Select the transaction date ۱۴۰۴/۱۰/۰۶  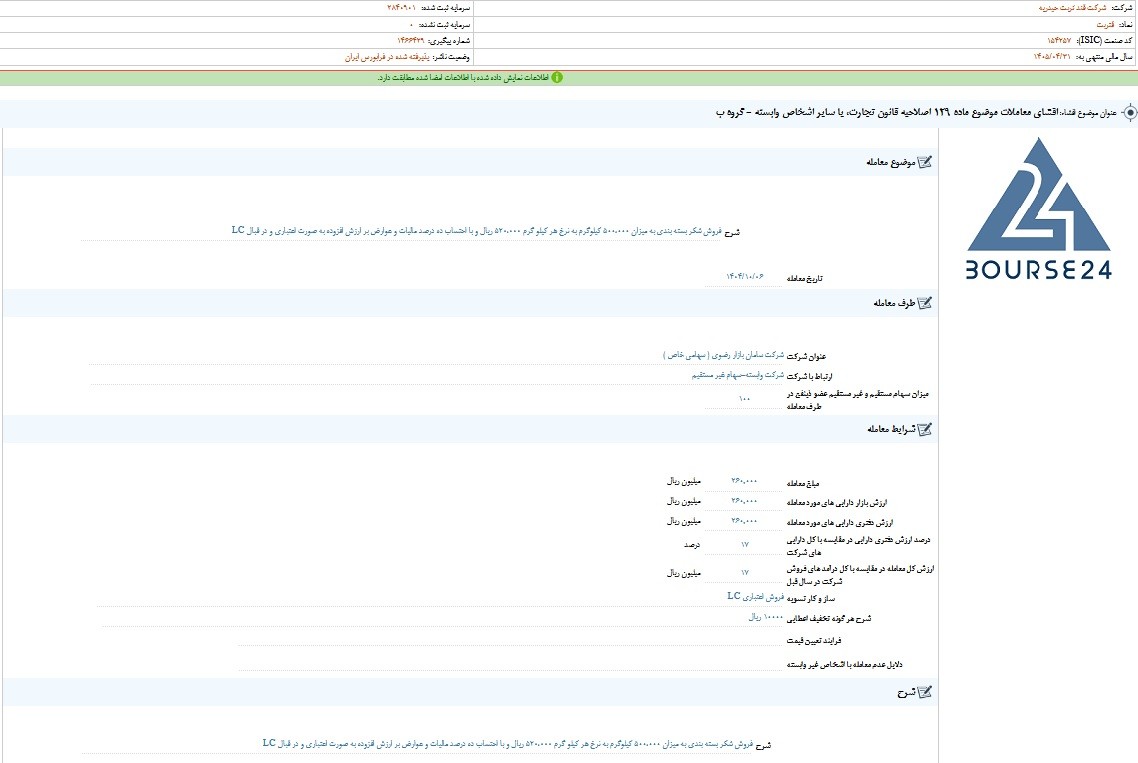tap(745, 277)
